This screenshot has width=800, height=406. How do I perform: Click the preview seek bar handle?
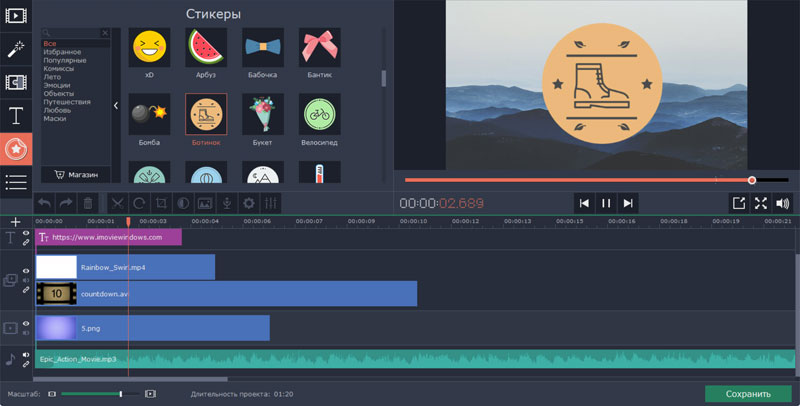[752, 180]
